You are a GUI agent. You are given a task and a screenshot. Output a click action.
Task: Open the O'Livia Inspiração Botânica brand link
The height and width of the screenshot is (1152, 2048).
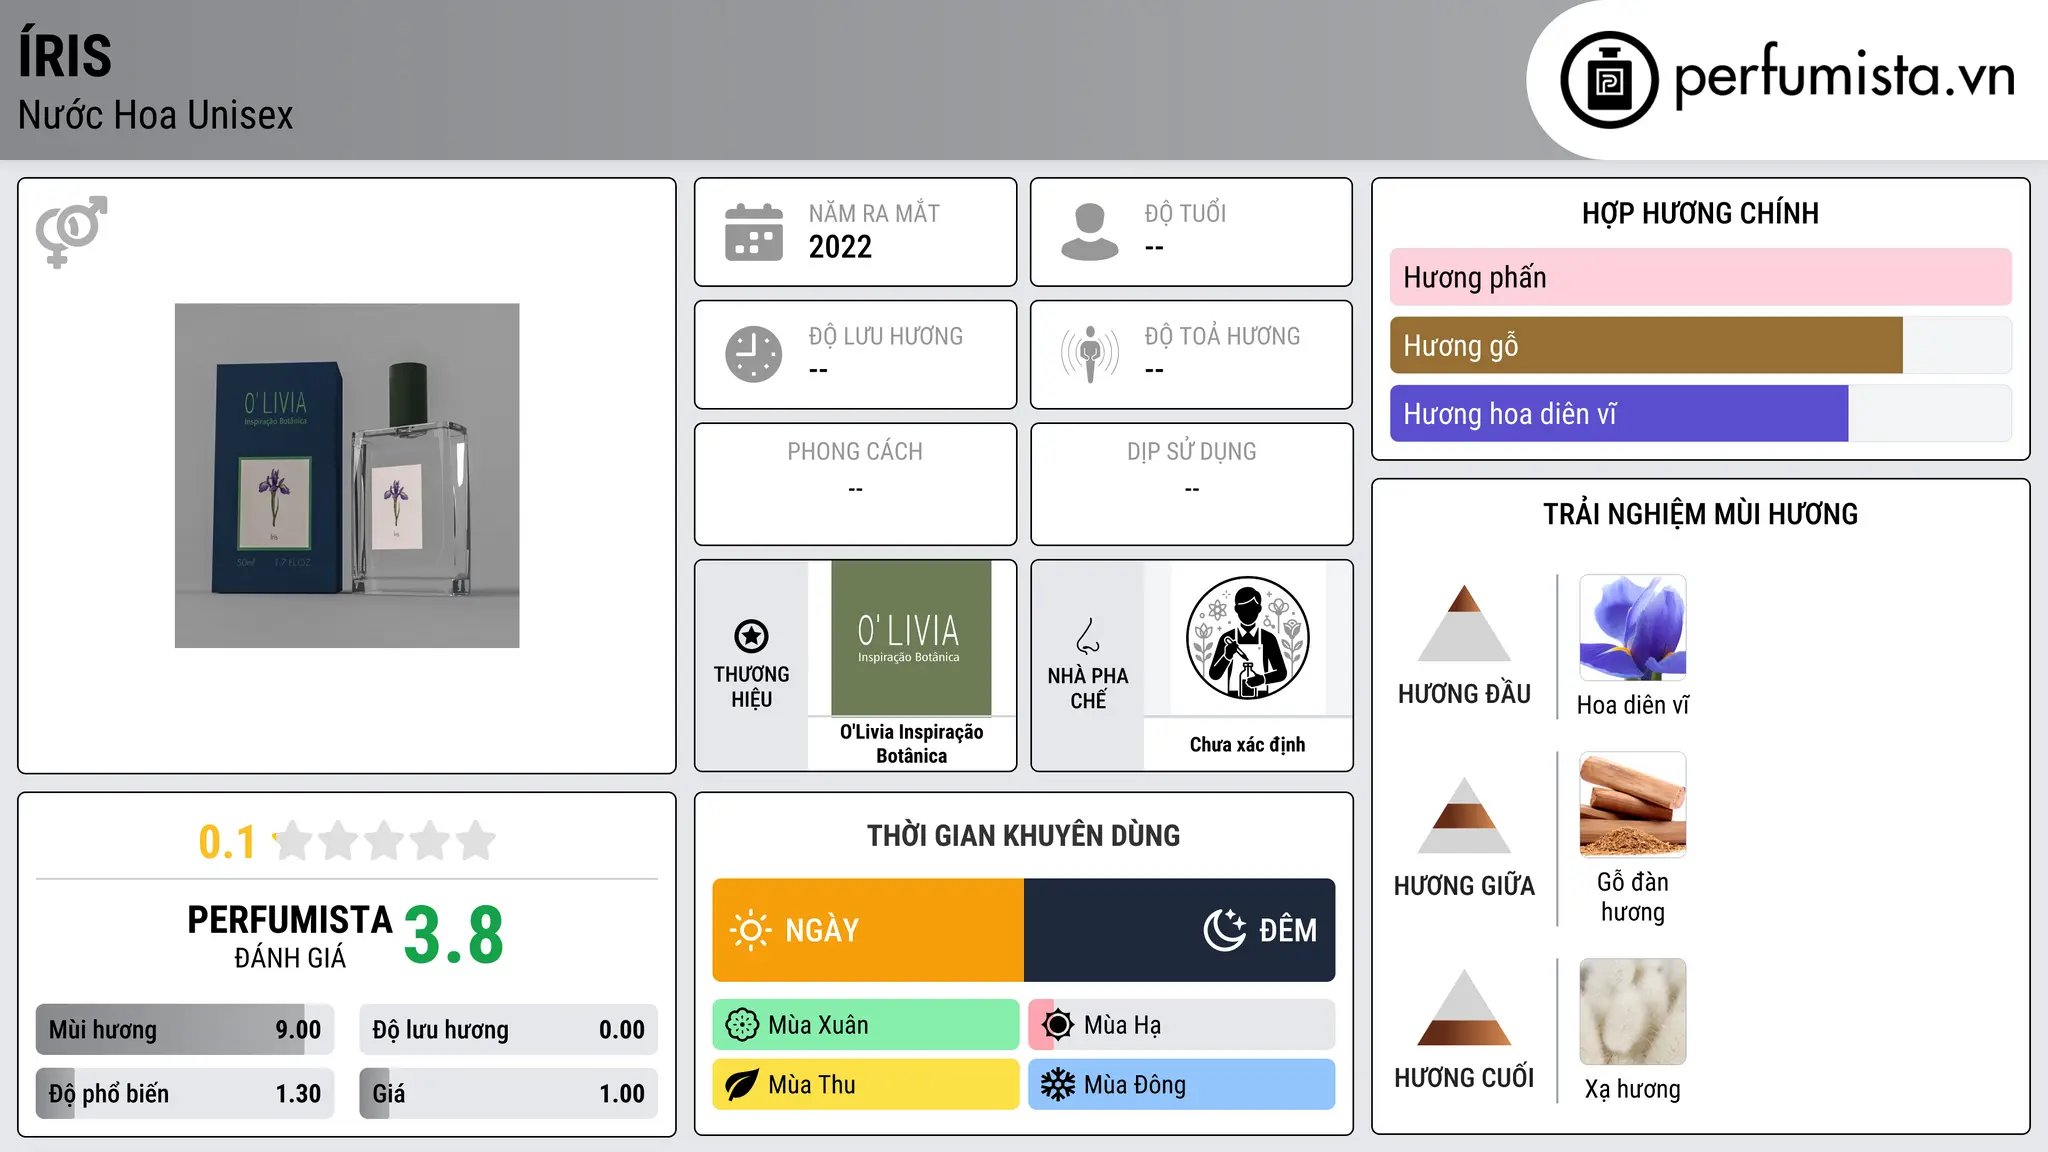coord(911,744)
